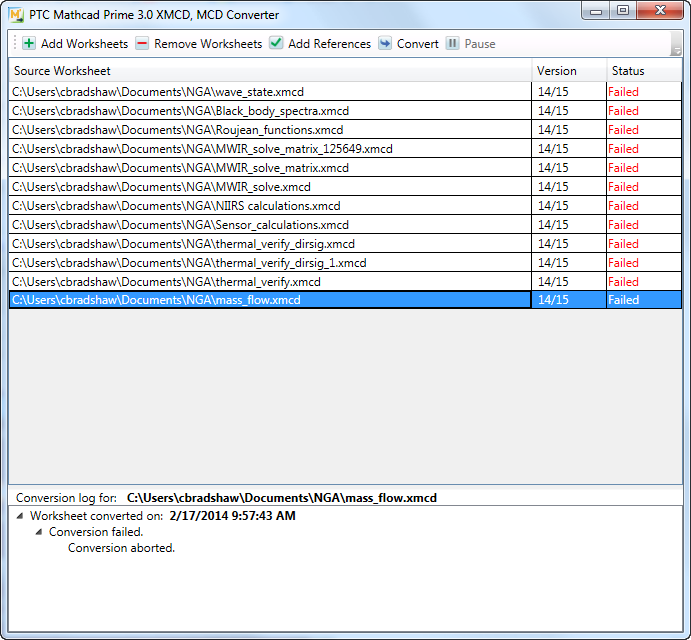Click the toolbar drag grip handle
Screen dimensions: 691x640
point(15,43)
